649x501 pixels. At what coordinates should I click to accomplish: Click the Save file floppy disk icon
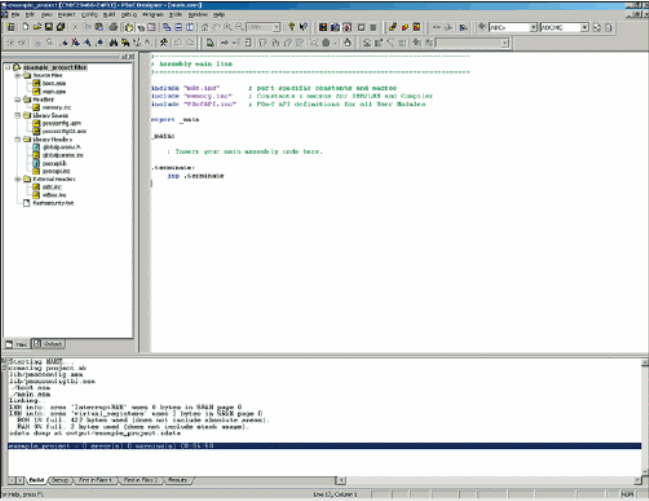click(49, 27)
